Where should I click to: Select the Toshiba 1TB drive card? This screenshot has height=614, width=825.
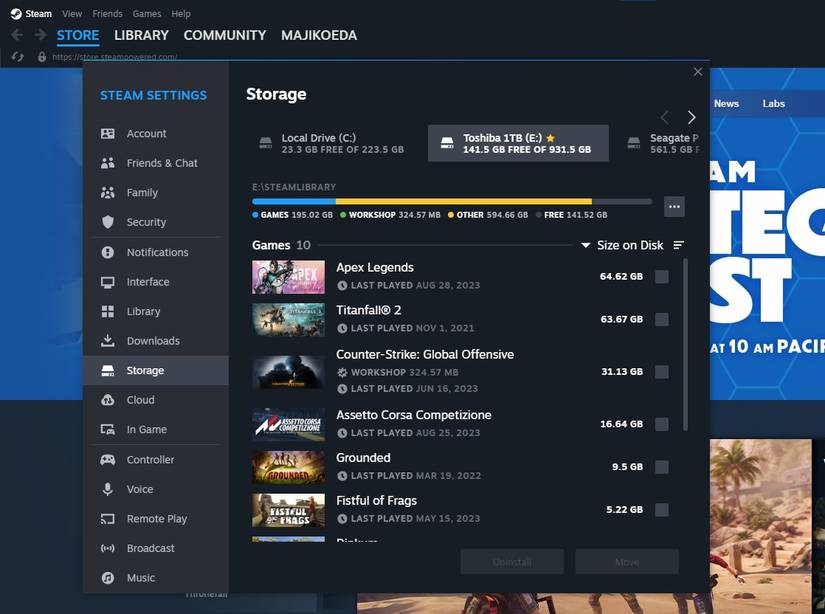518,142
